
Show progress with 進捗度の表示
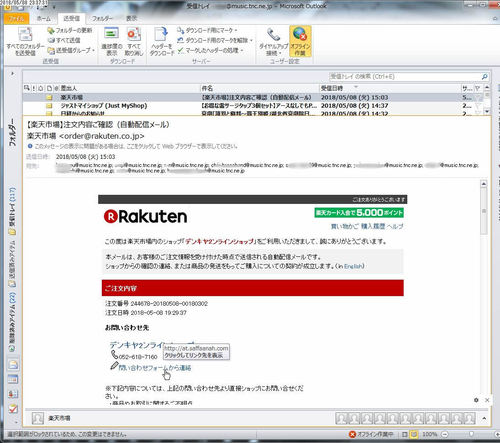[112, 42]
